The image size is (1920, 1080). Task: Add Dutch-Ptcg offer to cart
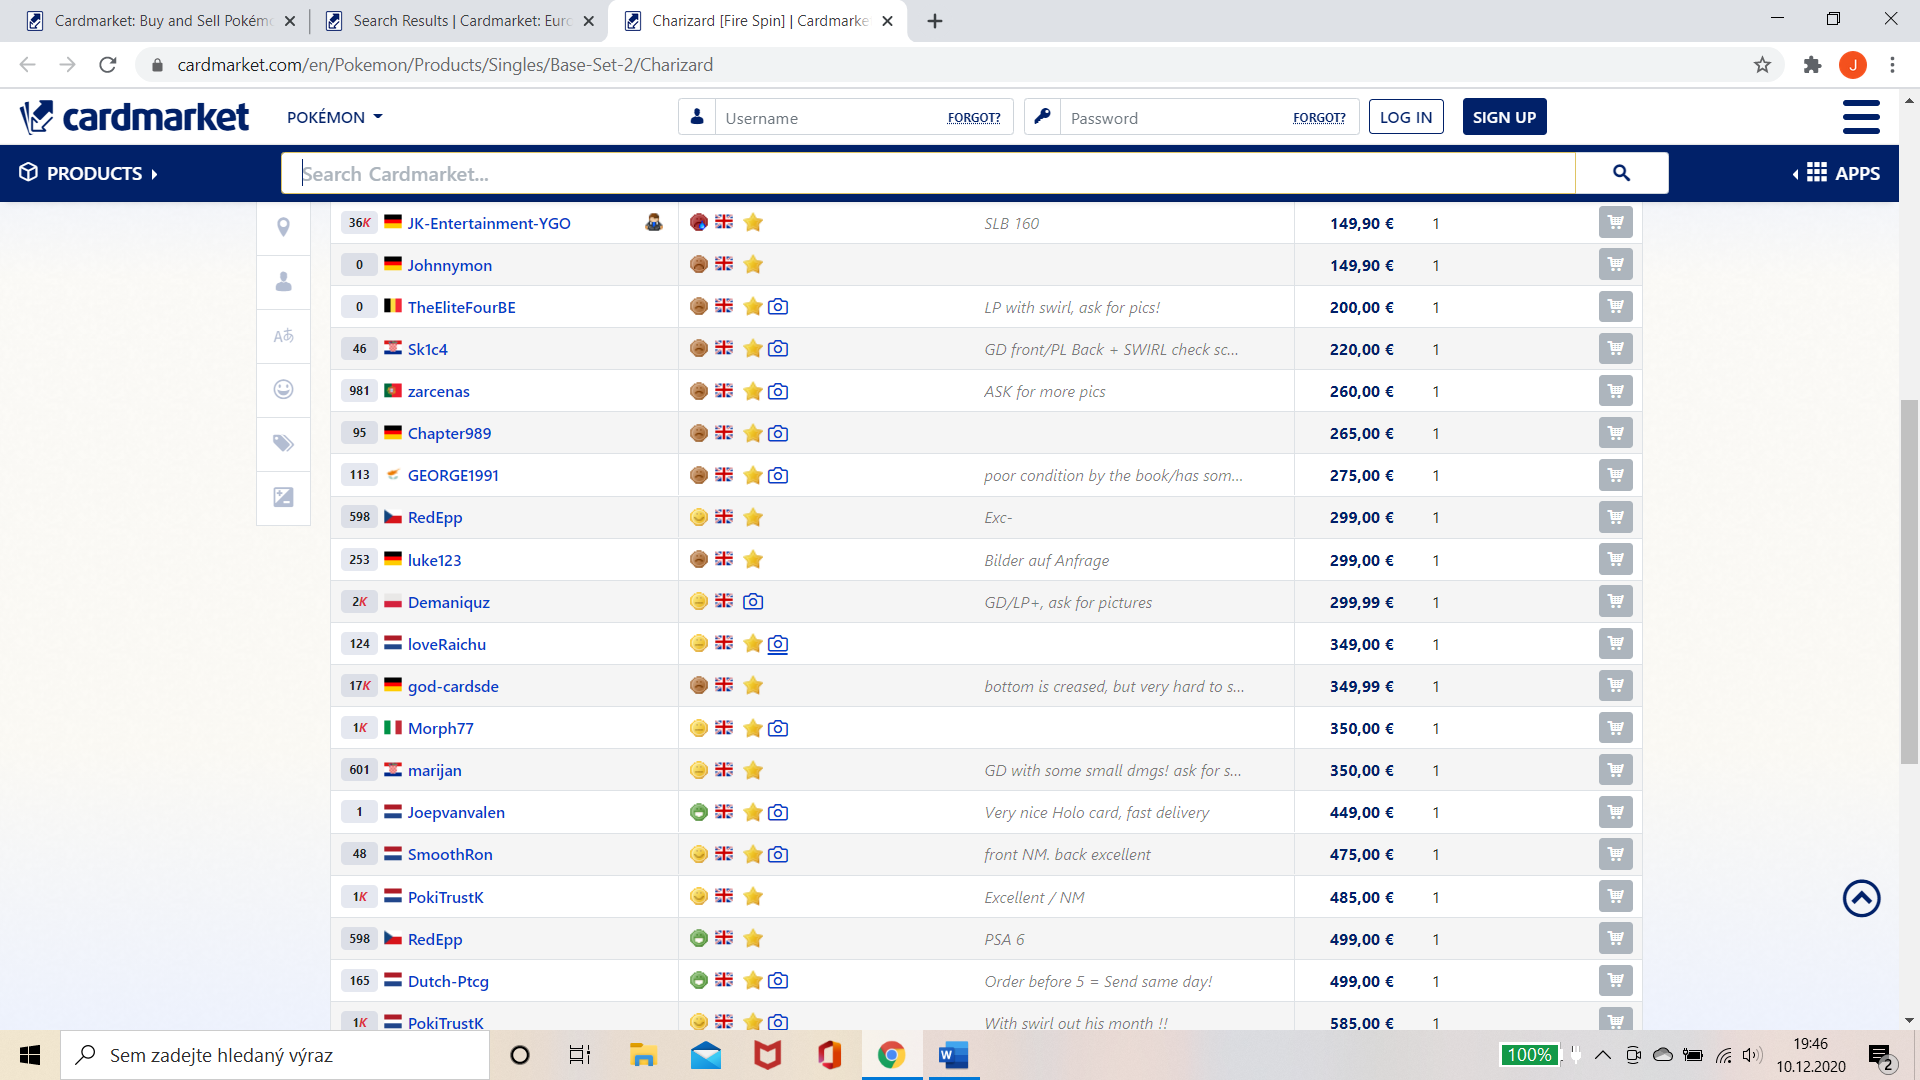pos(1615,980)
